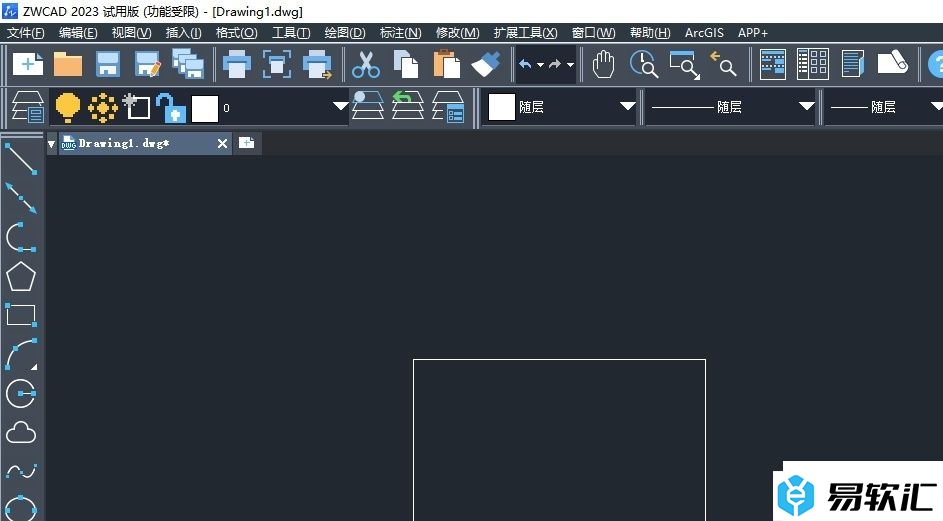Open the Tool Palettes icon
The width and height of the screenshot is (943, 521).
tap(853, 64)
